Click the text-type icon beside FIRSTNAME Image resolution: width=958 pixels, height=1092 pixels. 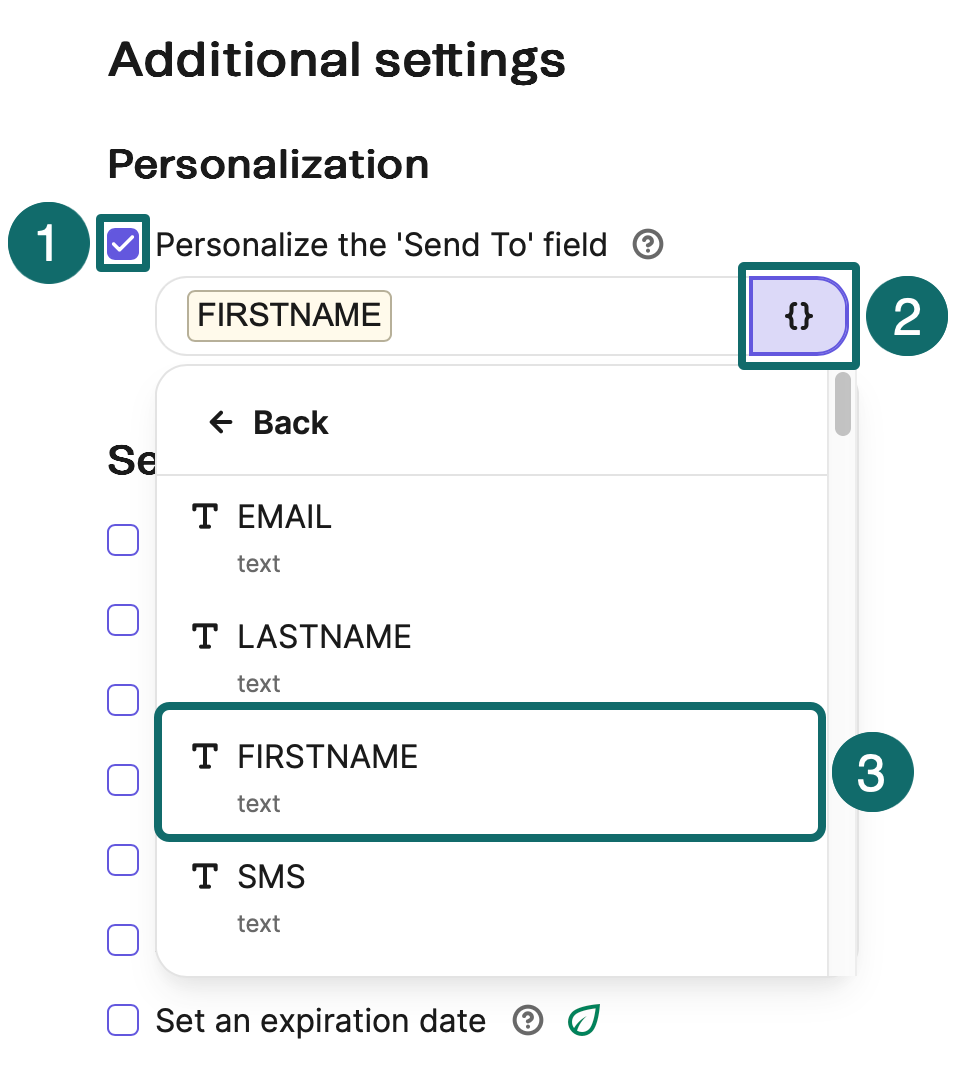pos(205,757)
